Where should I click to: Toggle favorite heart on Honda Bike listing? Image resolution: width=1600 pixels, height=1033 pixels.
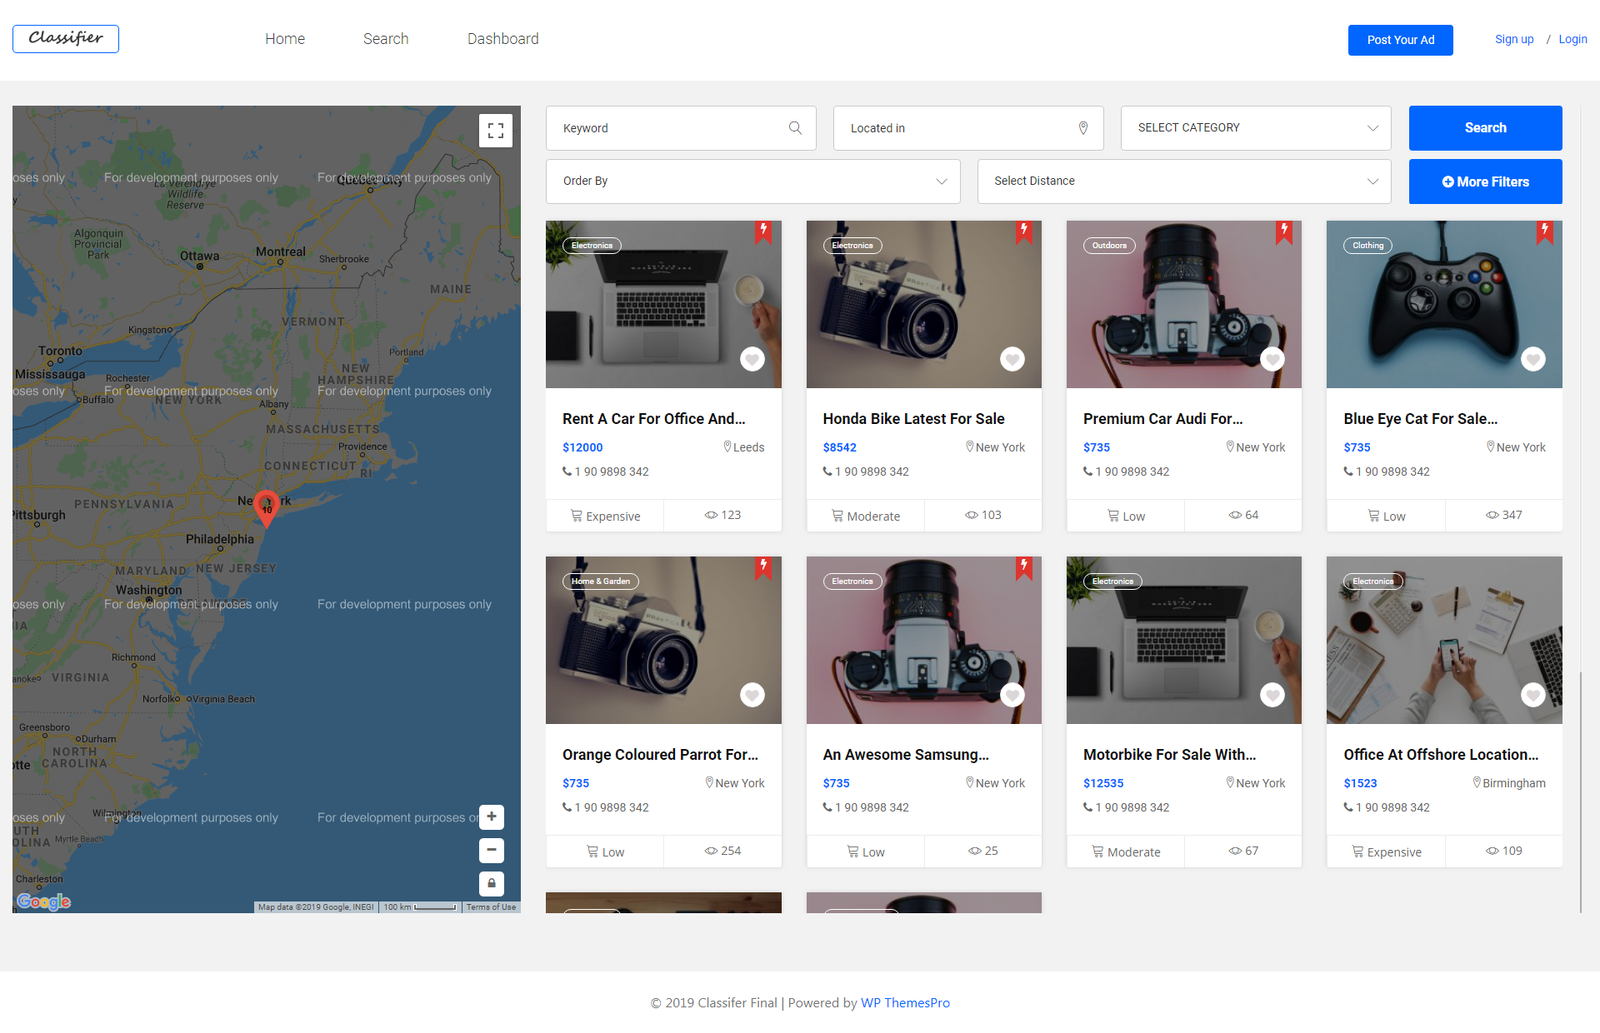pyautogui.click(x=1012, y=359)
